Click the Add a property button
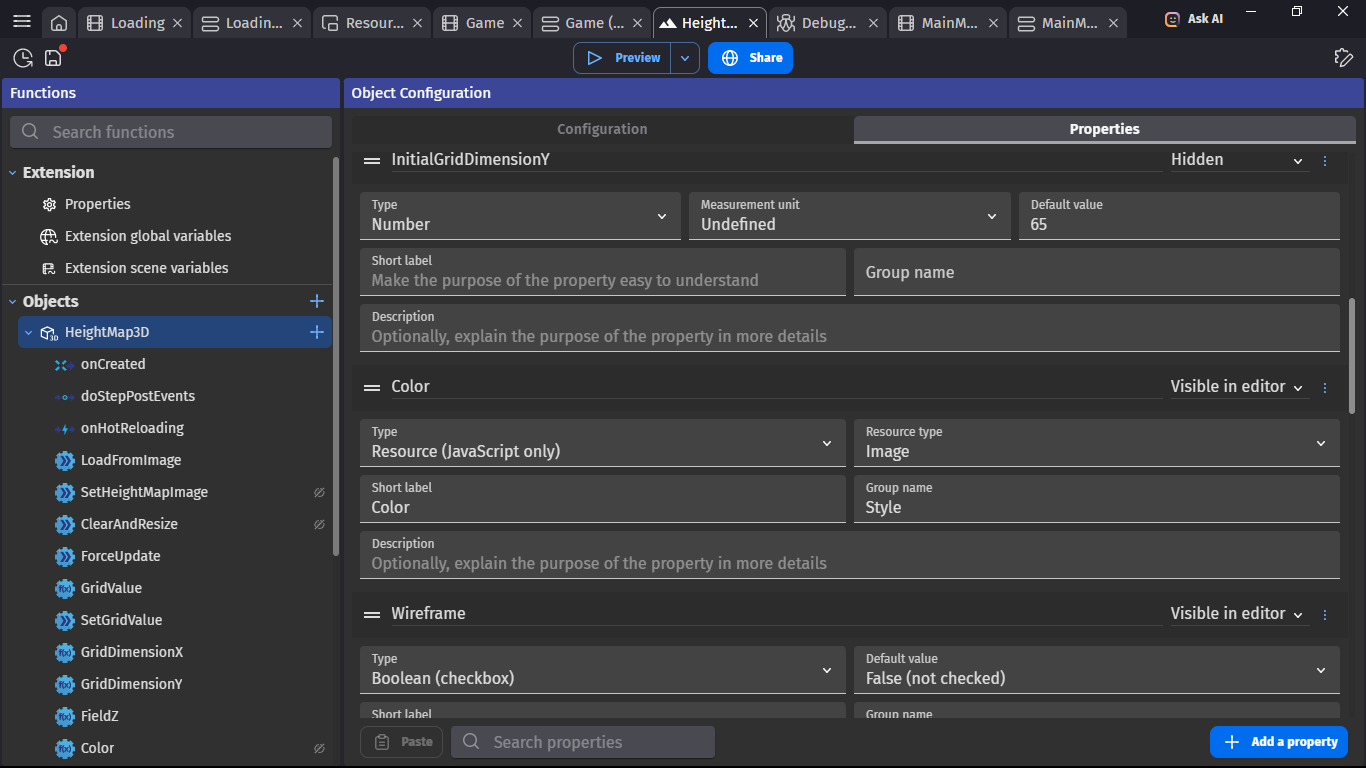The image size is (1366, 768). point(1279,742)
